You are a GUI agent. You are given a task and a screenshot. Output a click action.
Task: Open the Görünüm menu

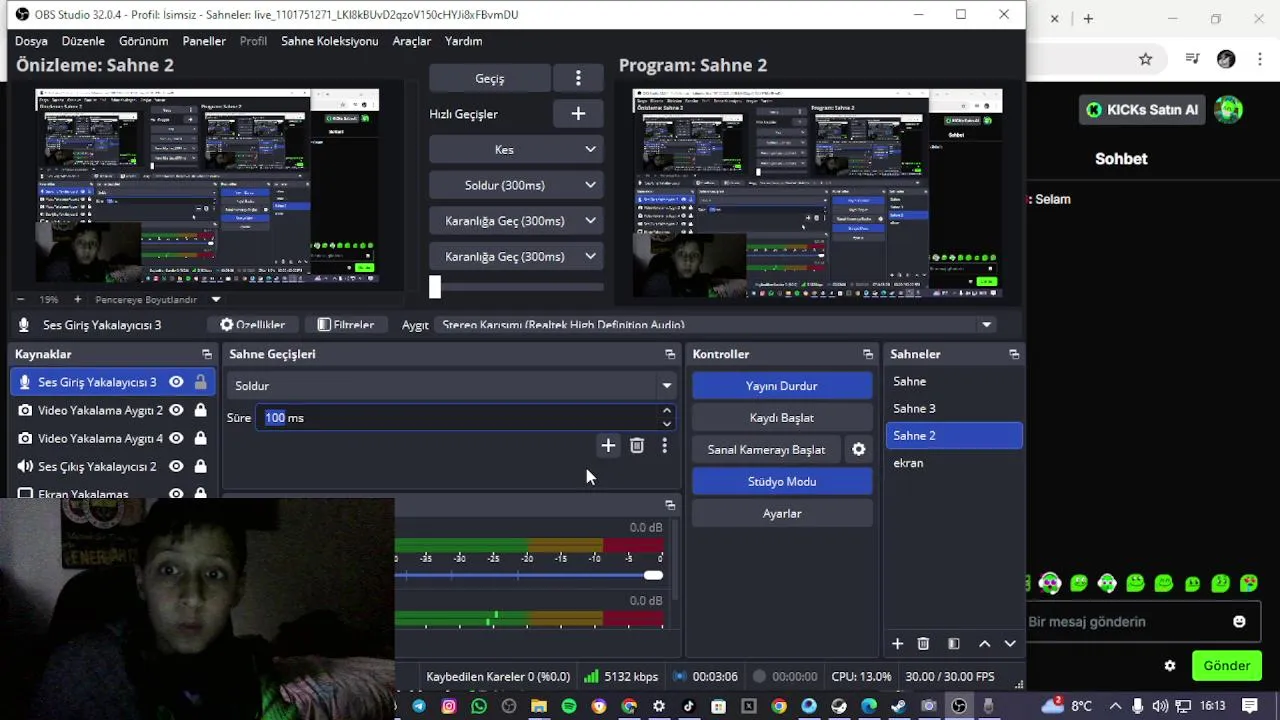tap(144, 41)
